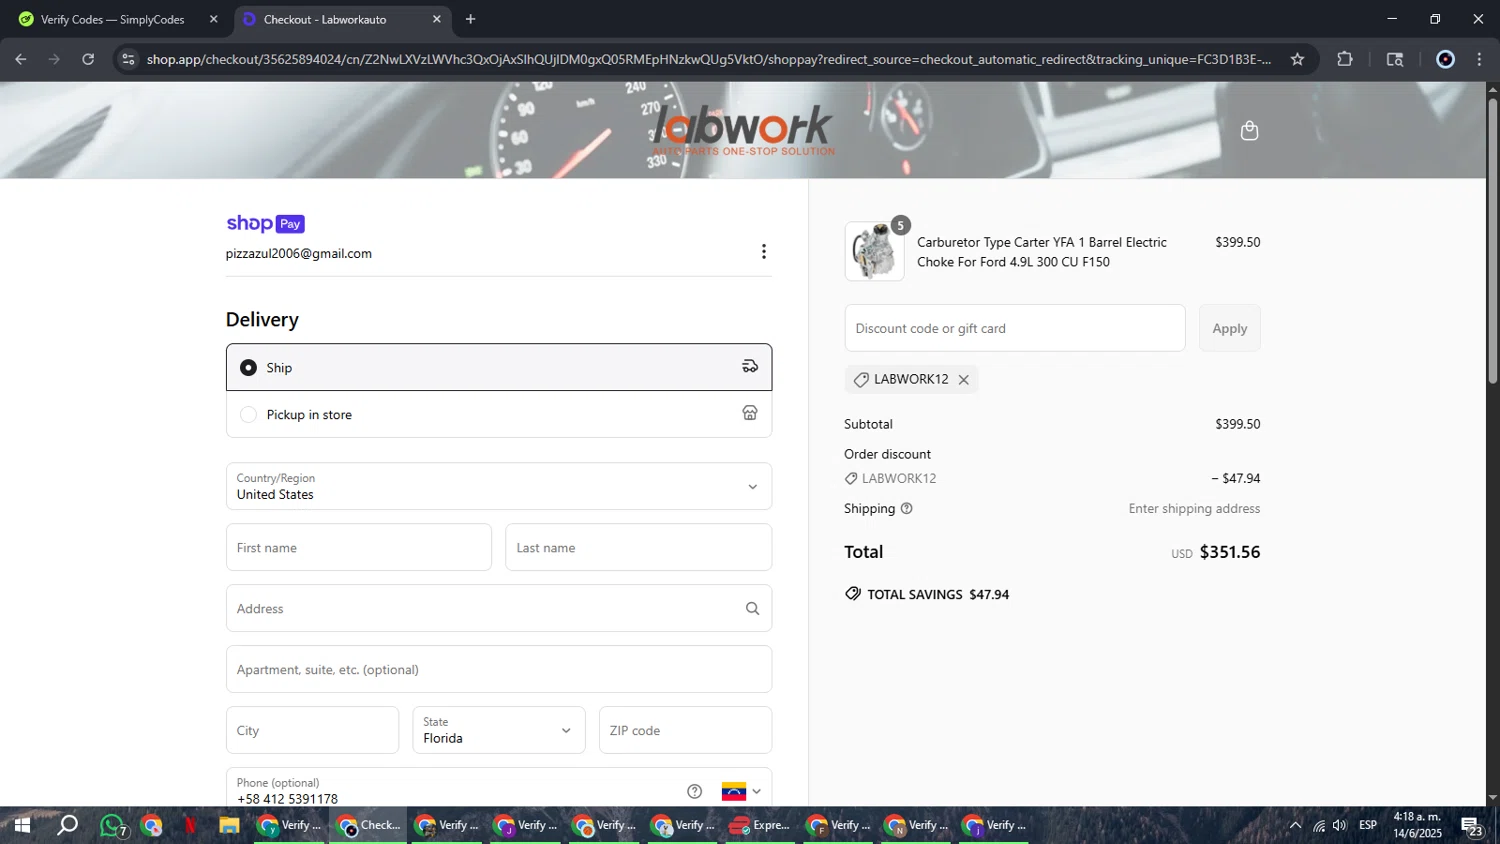This screenshot has height=844, width=1500.
Task: Open the browser side panel icon
Action: coord(1395,59)
